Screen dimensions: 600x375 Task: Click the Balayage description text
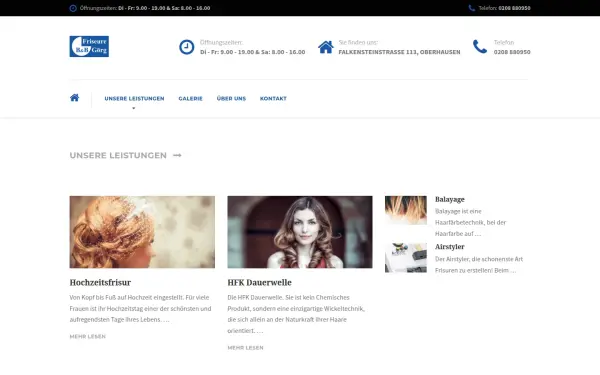[x=471, y=222]
